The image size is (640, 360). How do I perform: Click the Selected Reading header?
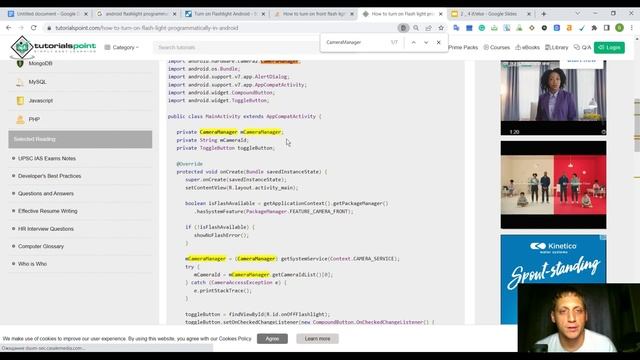pyautogui.click(x=80, y=139)
